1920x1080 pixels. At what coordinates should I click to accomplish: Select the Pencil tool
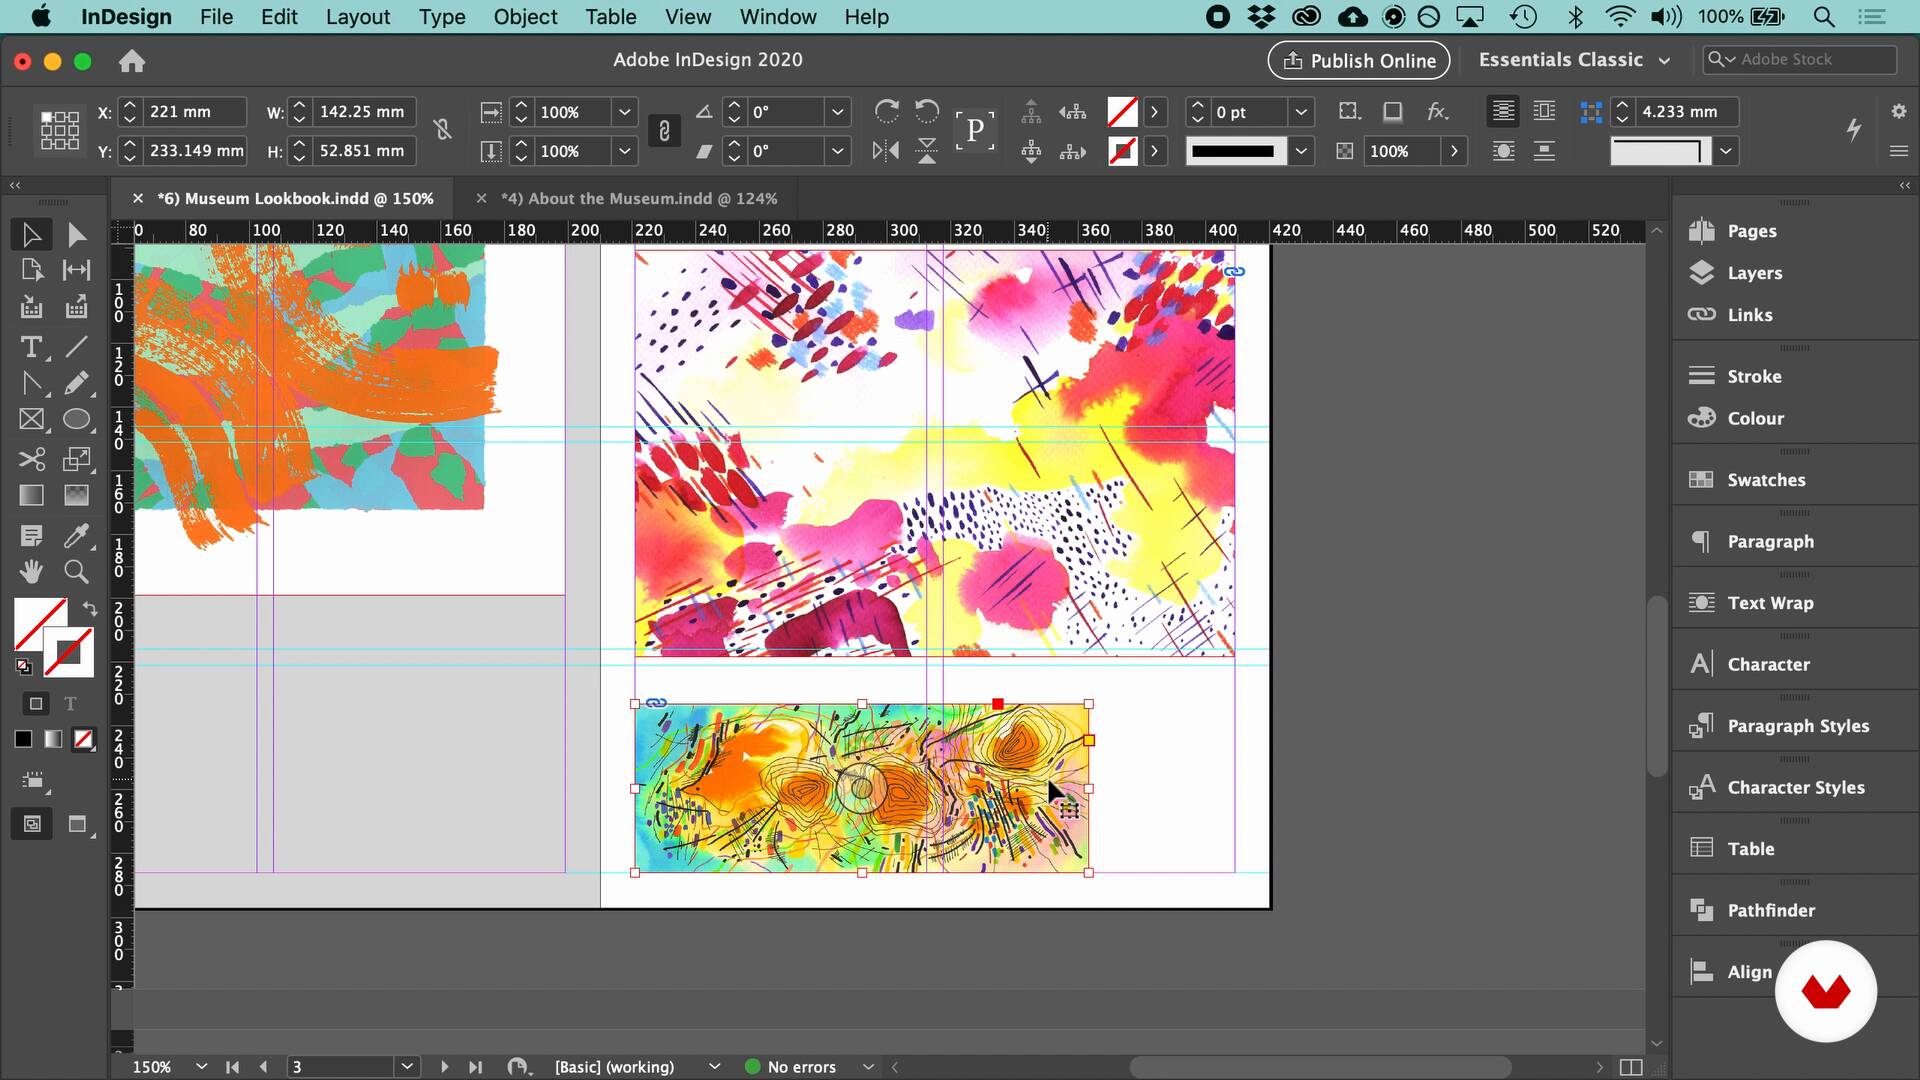(76, 384)
